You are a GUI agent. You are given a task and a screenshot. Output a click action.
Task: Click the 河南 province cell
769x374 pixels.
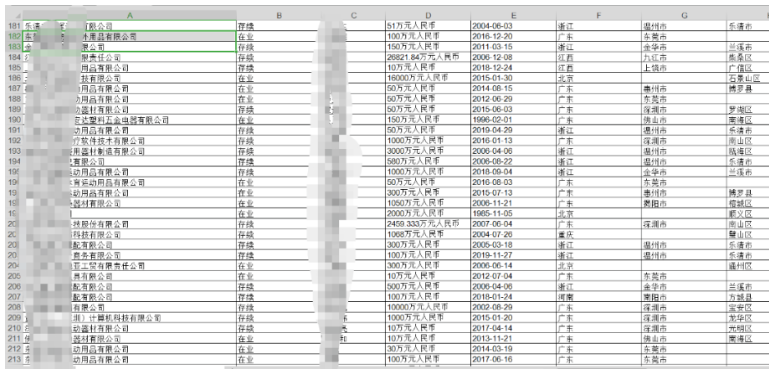point(599,297)
